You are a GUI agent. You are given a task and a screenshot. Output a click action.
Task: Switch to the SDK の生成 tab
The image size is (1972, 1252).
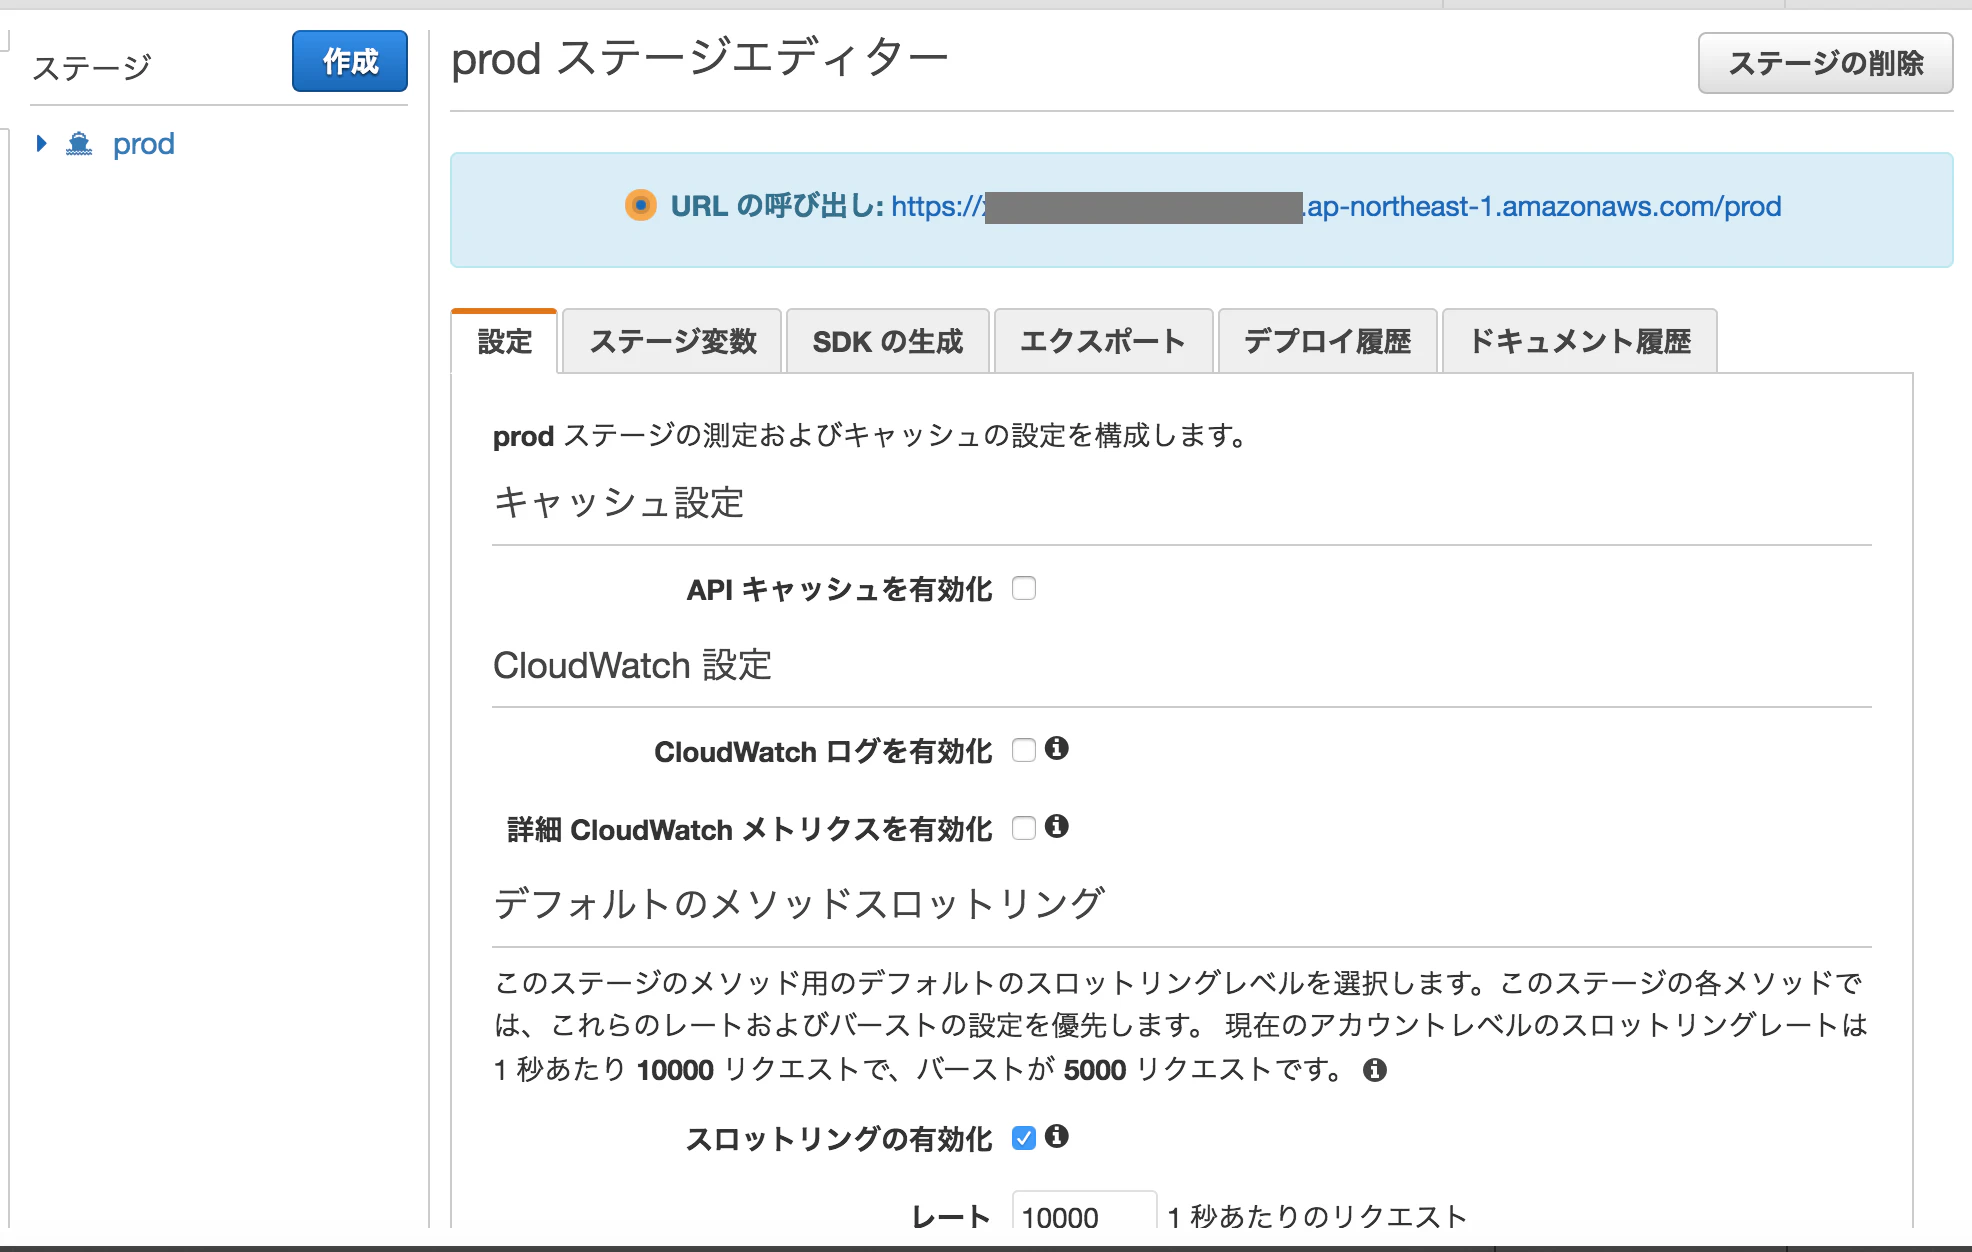pos(888,341)
